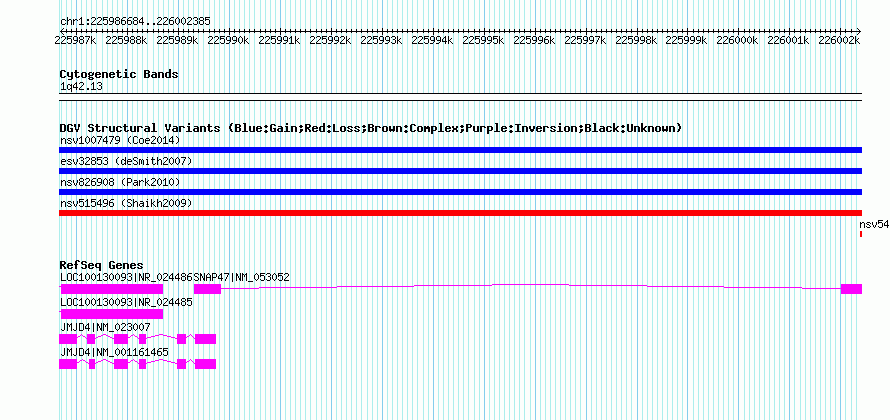Click the 225996k ruler tick label
Viewport: 890px width, 420px height.
535,40
